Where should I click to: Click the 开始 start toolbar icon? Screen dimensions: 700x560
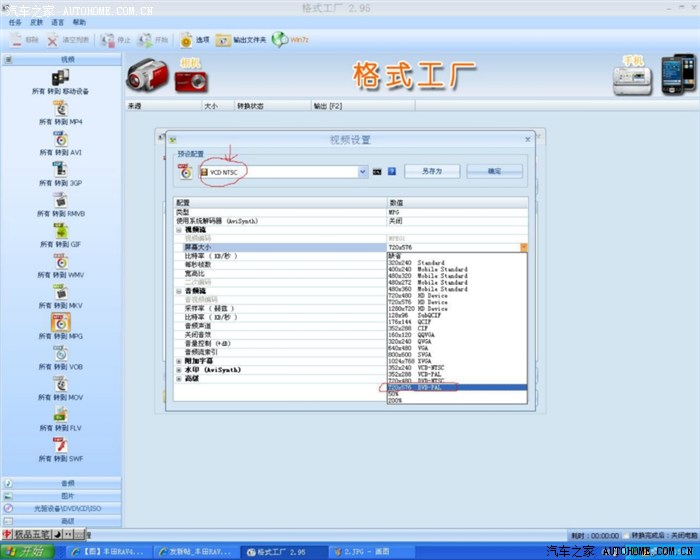tap(145, 40)
